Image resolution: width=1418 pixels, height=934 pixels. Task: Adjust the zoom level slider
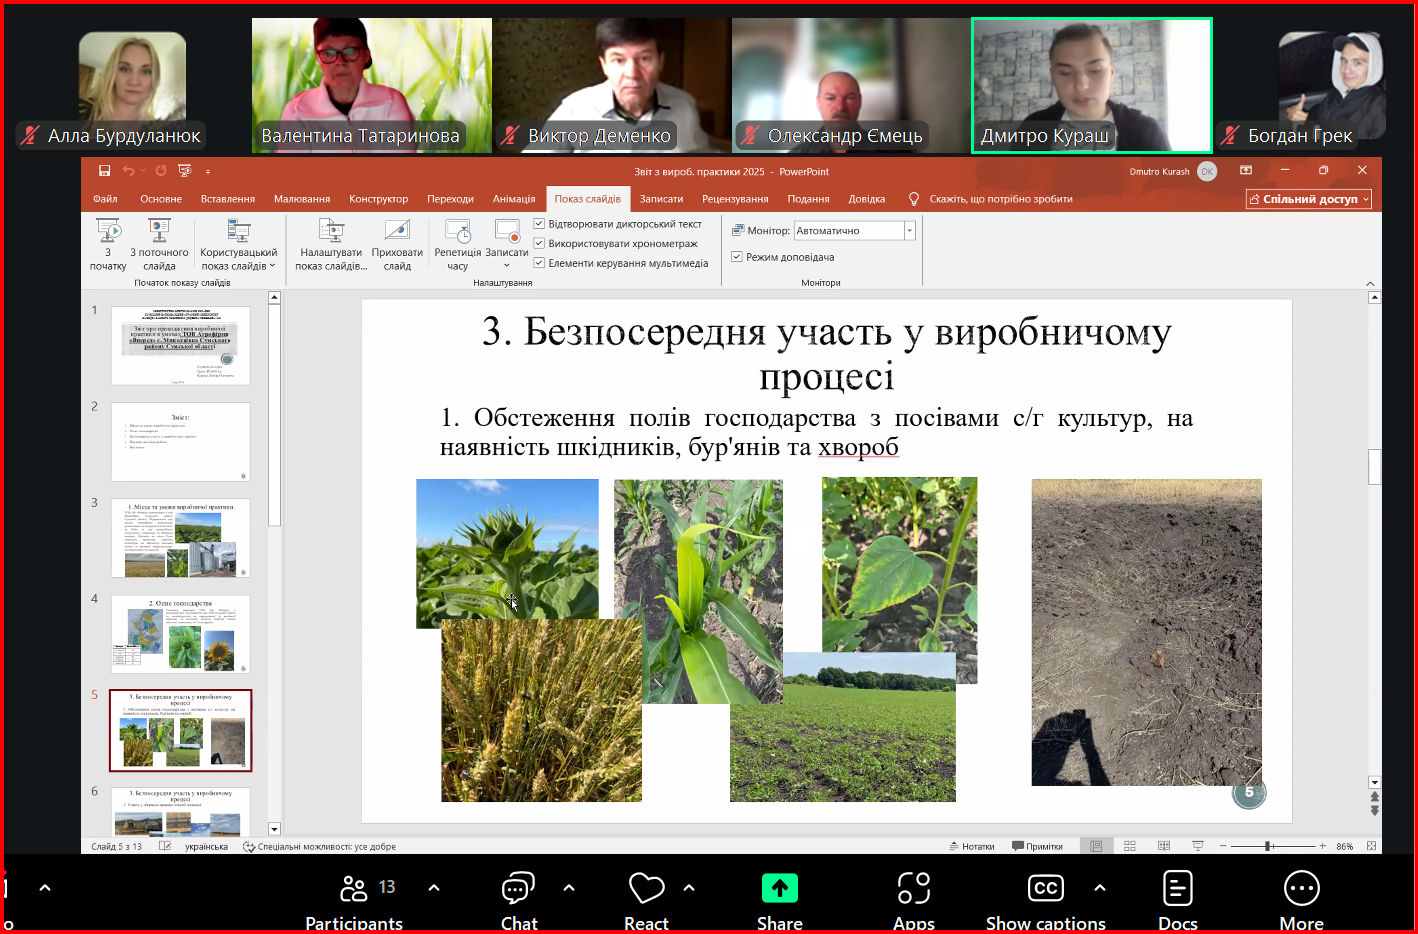(1268, 846)
